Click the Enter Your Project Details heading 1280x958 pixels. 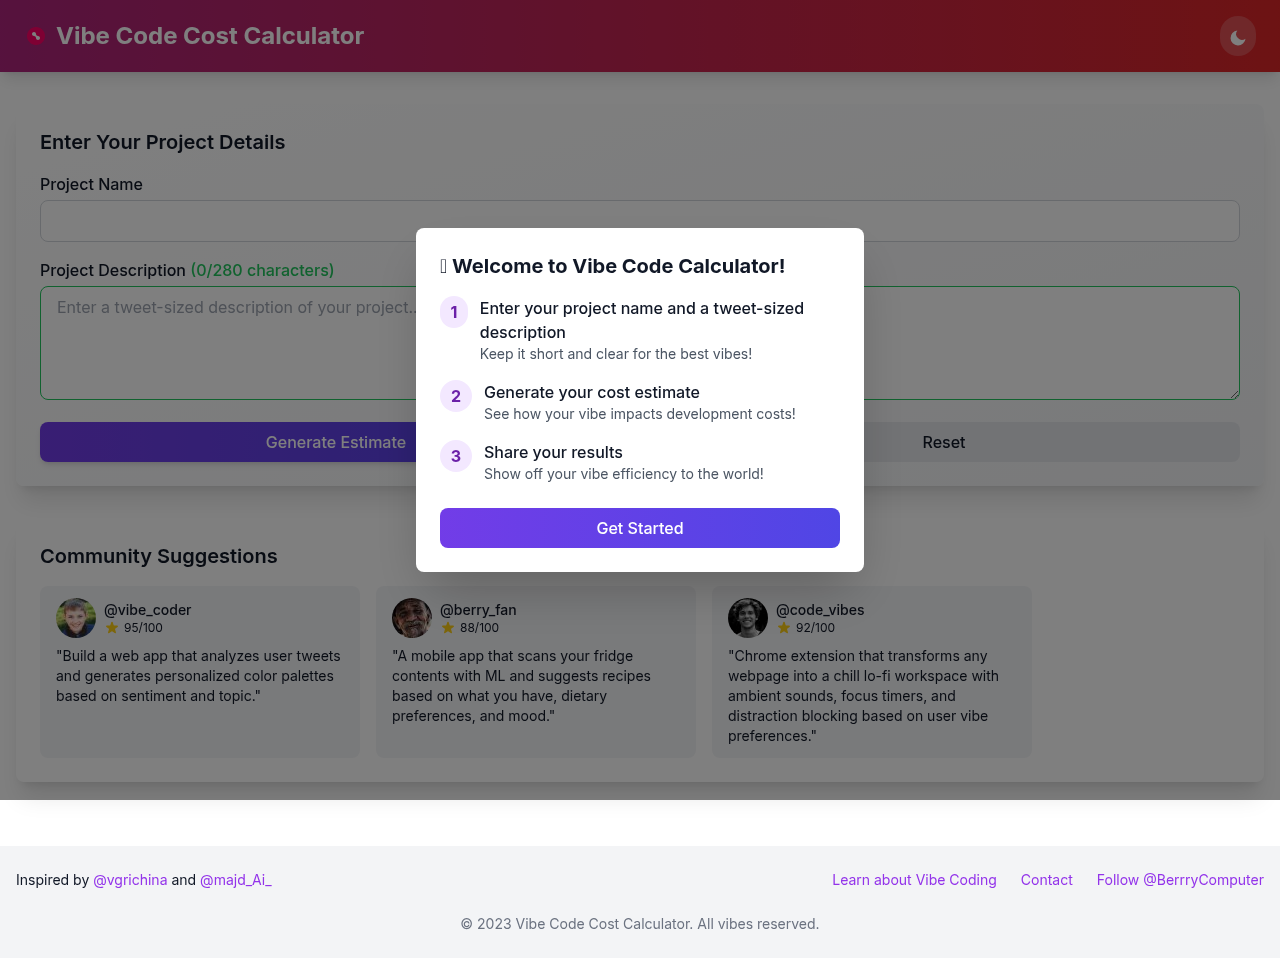162,142
